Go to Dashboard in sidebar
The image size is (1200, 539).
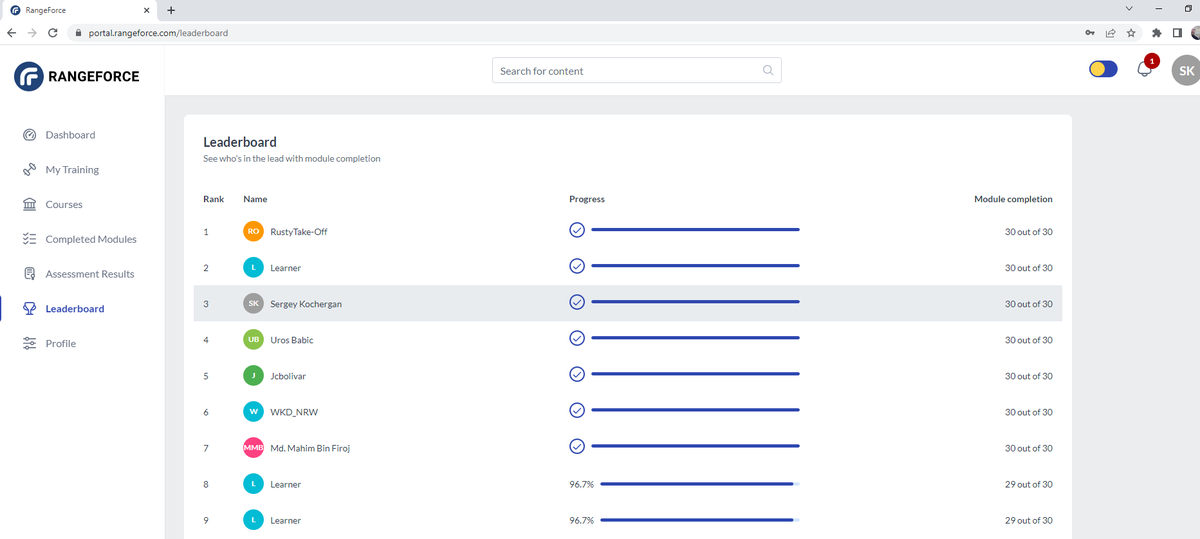click(x=70, y=135)
